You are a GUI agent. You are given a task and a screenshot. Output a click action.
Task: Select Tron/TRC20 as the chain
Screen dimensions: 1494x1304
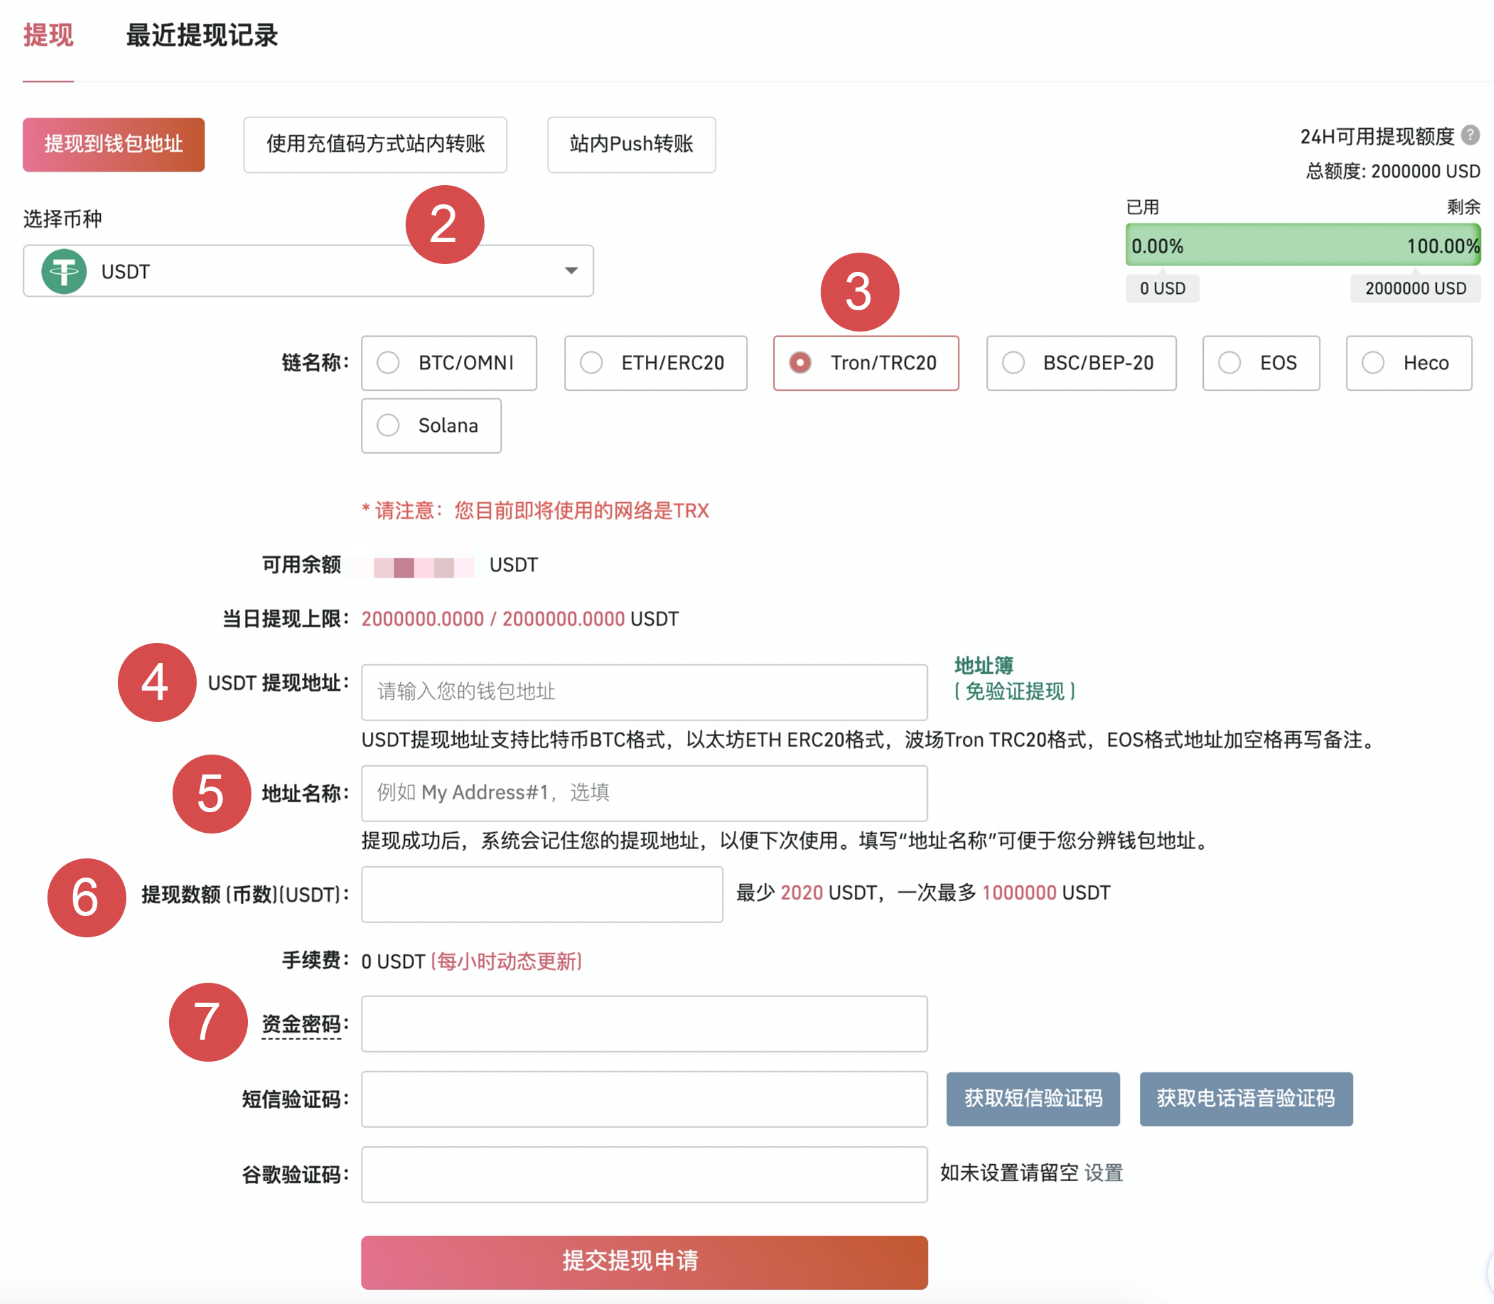[865, 363]
